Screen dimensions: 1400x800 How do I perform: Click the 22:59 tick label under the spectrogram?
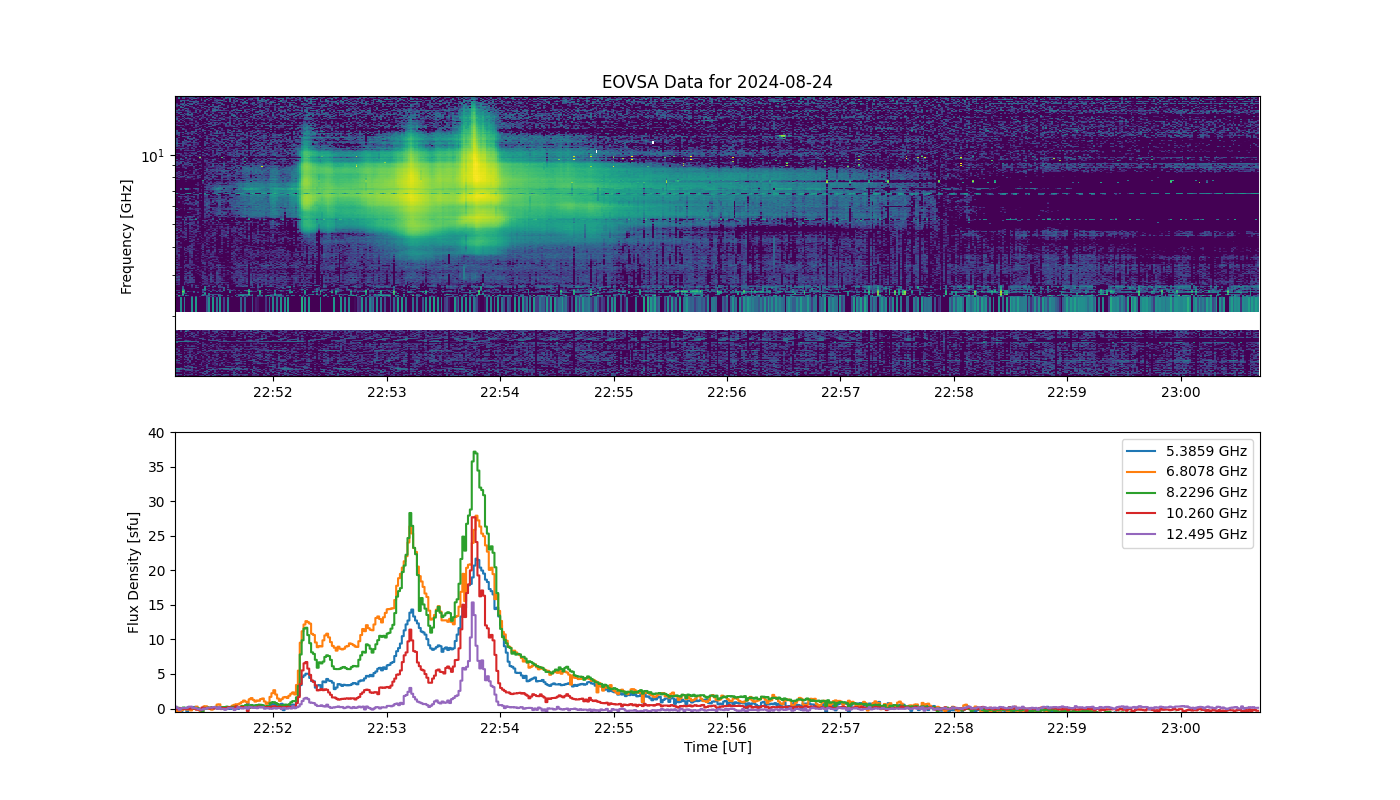pyautogui.click(x=1067, y=393)
